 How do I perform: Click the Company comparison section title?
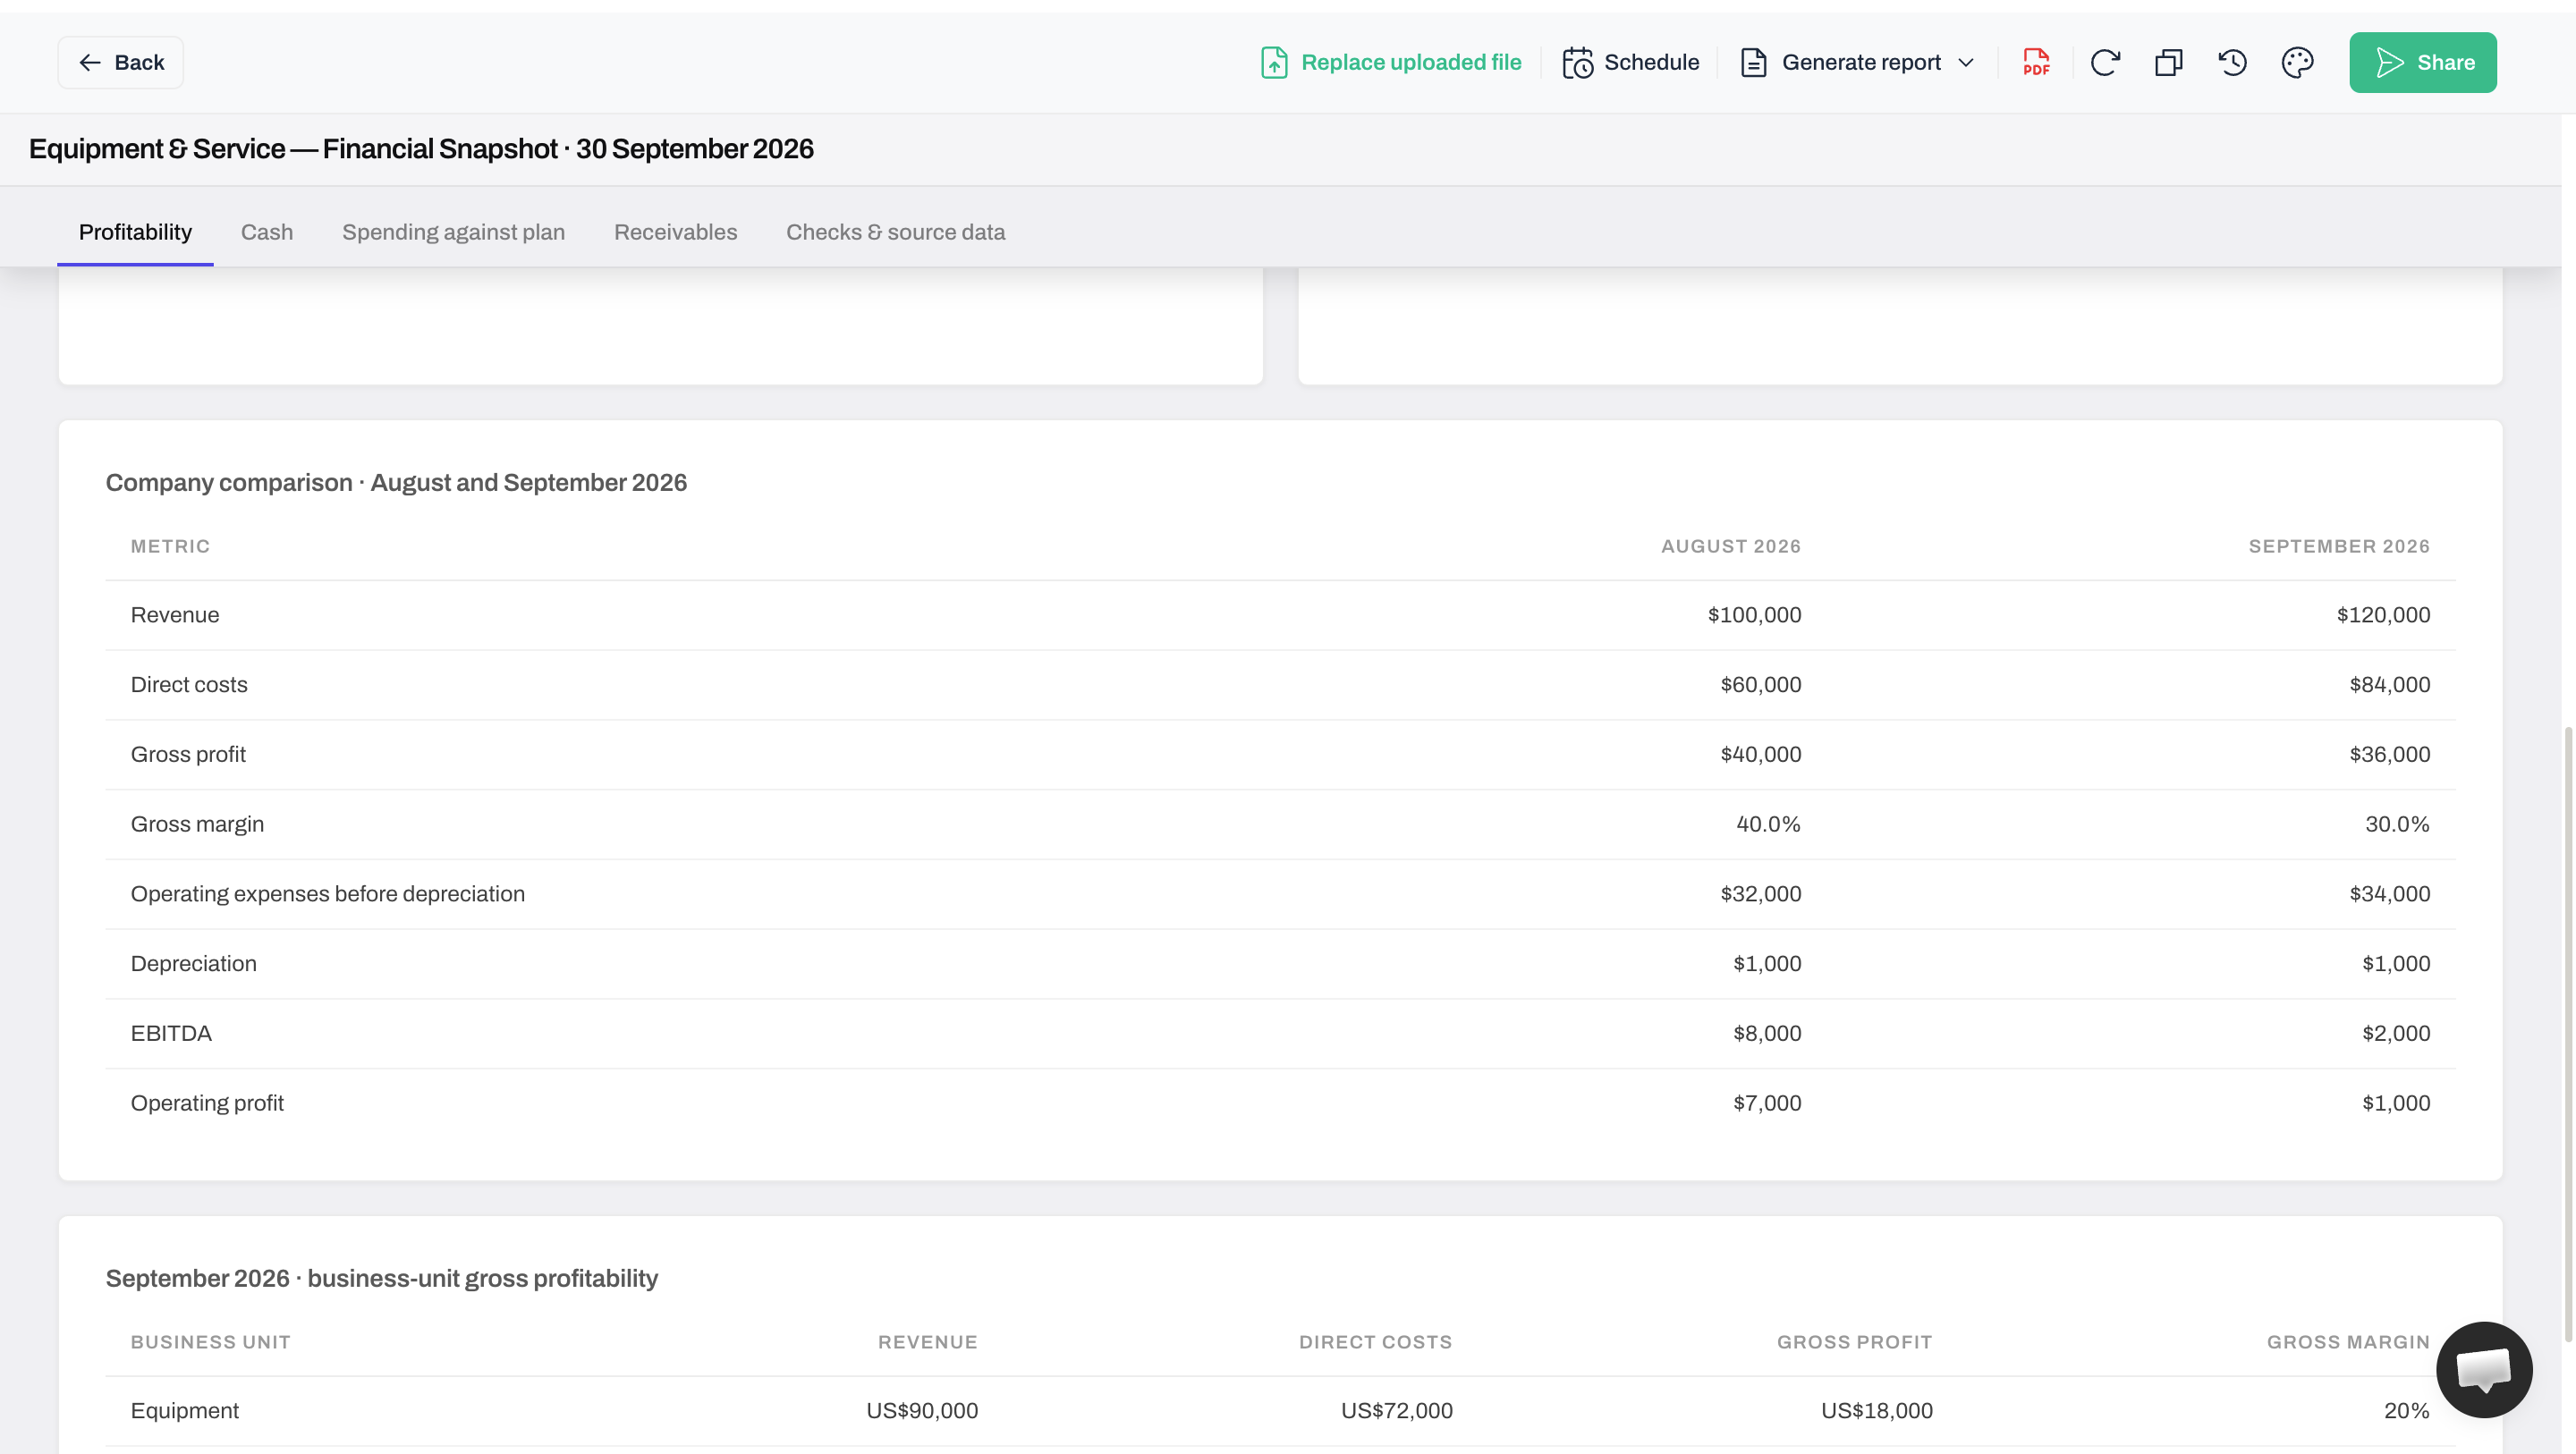pyautogui.click(x=396, y=483)
